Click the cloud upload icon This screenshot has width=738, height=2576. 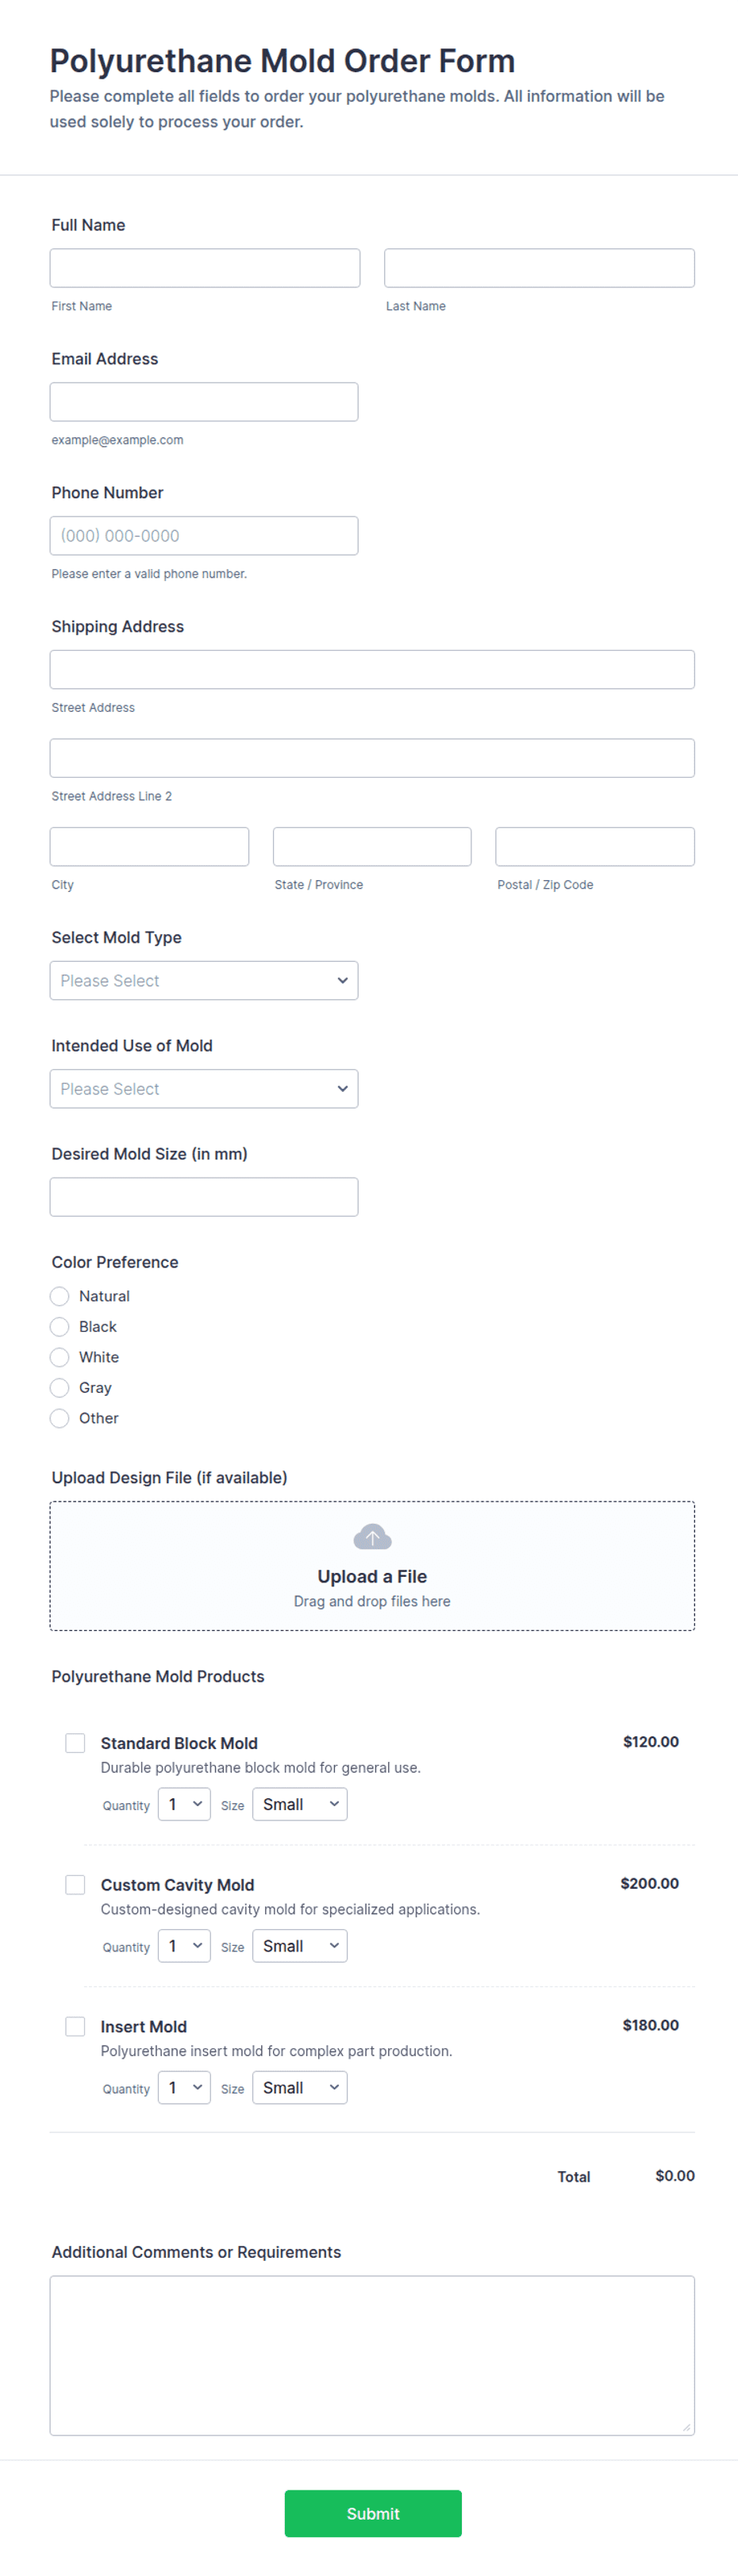[x=372, y=1536]
